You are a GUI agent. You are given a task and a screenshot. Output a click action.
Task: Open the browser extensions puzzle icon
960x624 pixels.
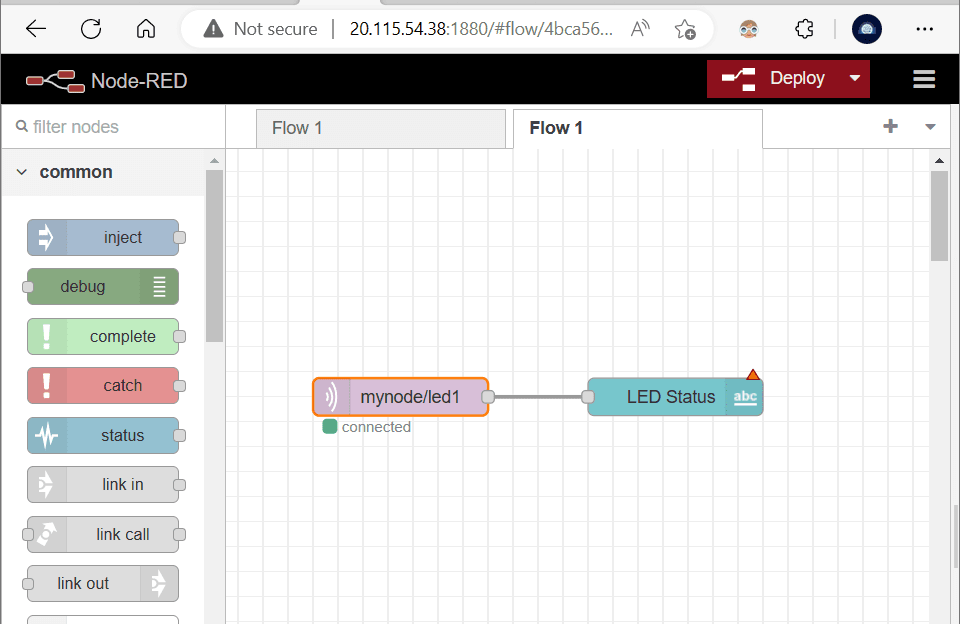(804, 29)
